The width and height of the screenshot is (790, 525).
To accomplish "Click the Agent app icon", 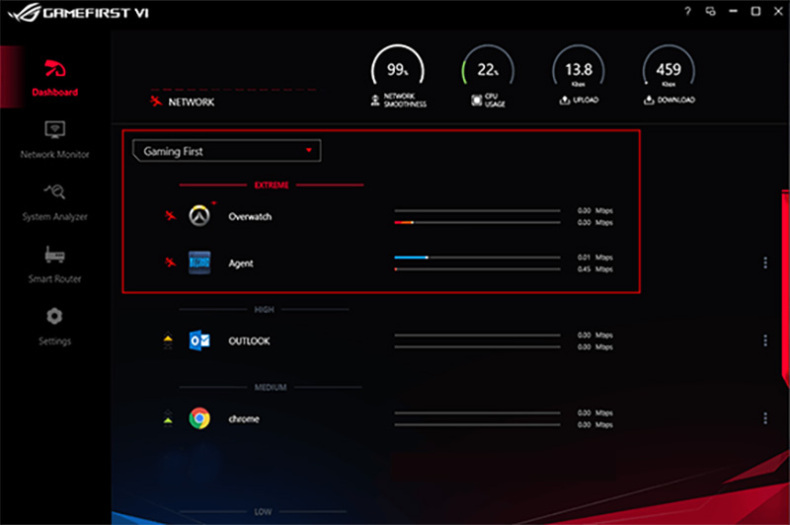I will [199, 262].
